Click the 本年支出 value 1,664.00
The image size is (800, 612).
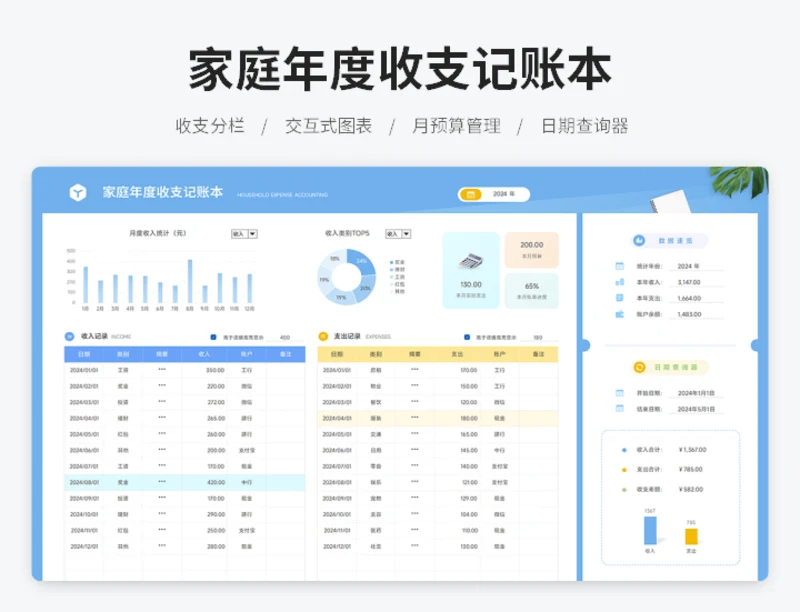[689, 298]
